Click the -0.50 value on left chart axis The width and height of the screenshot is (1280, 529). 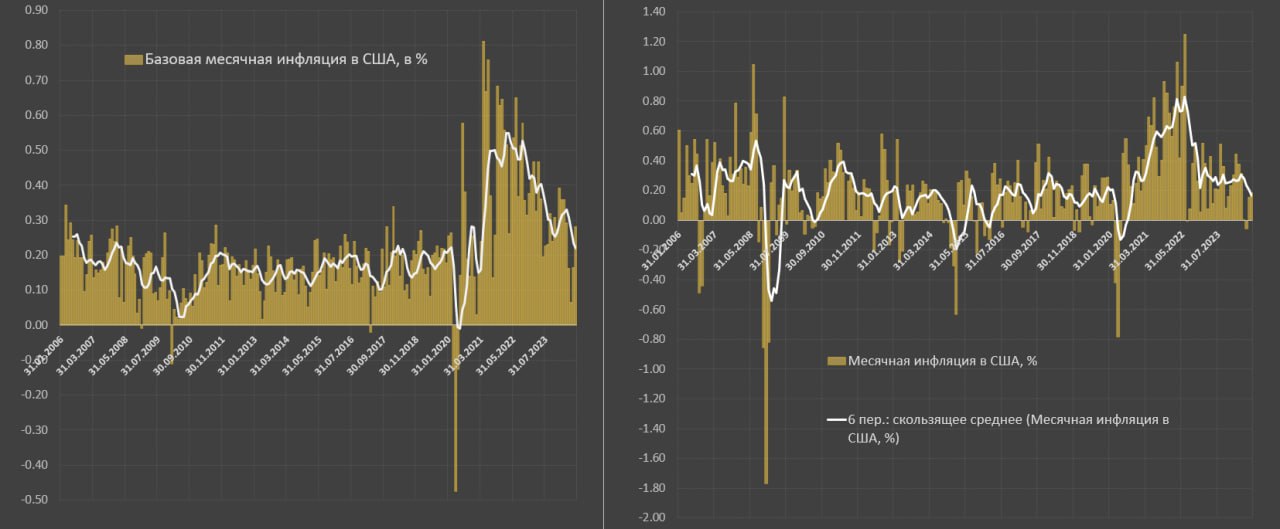coord(34,500)
